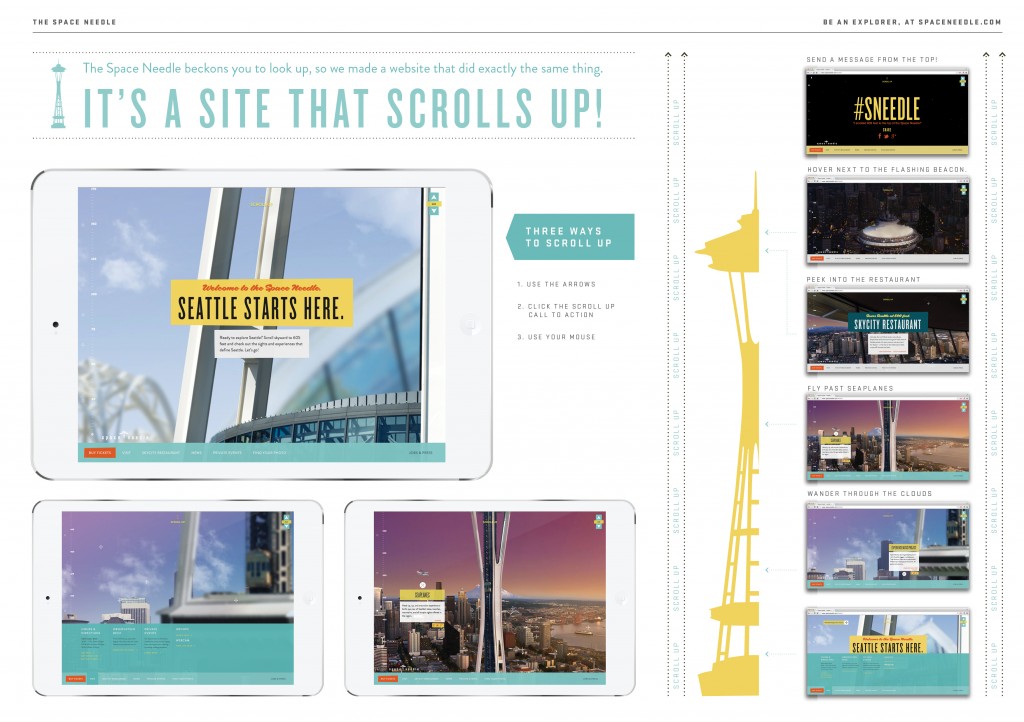Click the 'It's a site that scrolls up!' headline

(343, 108)
